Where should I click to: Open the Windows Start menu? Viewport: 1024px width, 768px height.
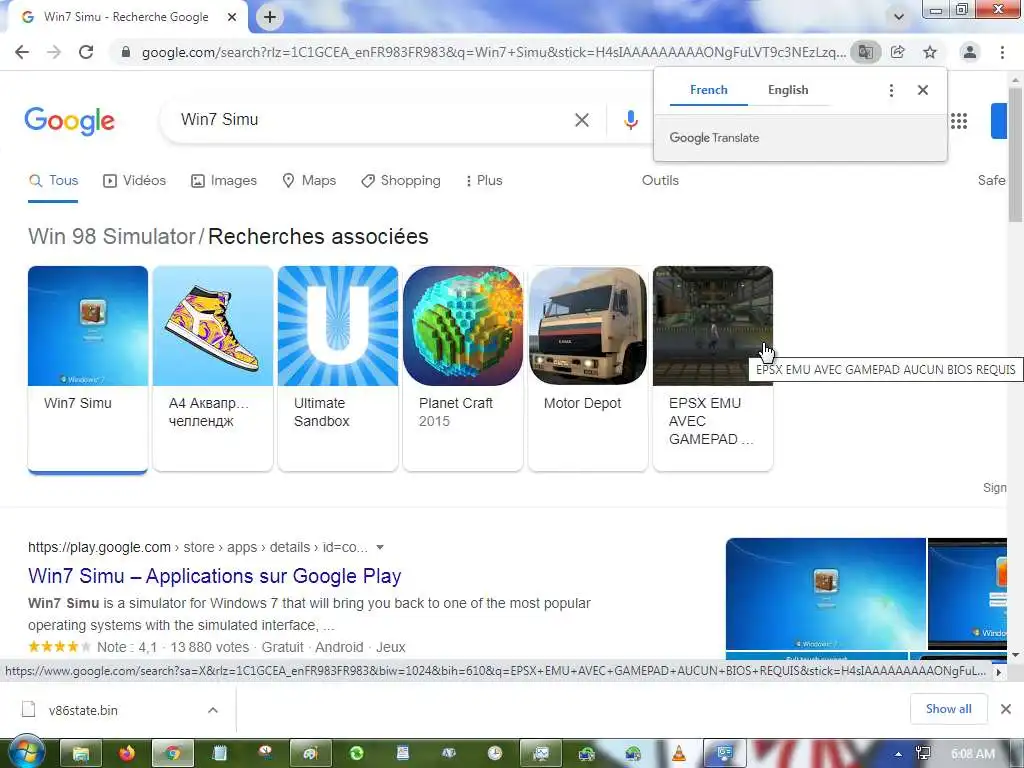point(26,752)
